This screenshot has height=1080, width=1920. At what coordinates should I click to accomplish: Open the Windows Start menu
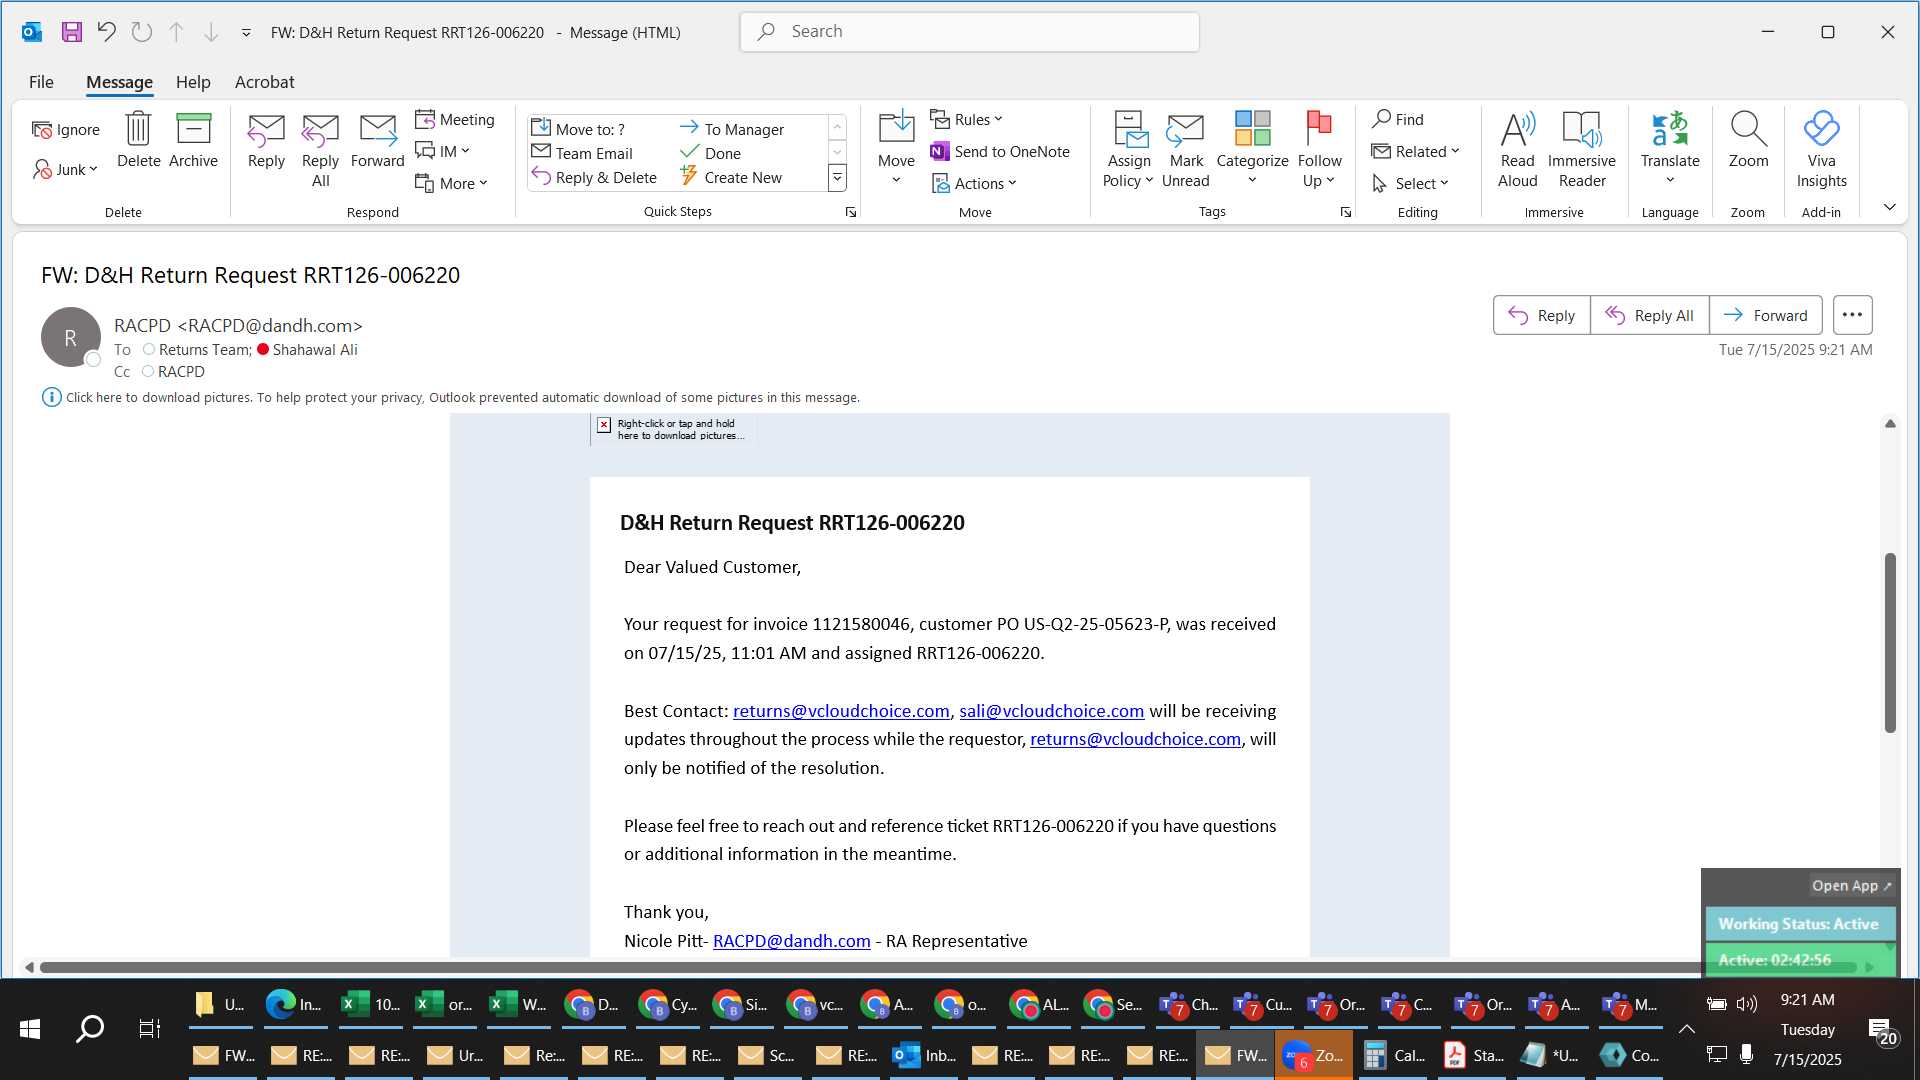point(30,1029)
